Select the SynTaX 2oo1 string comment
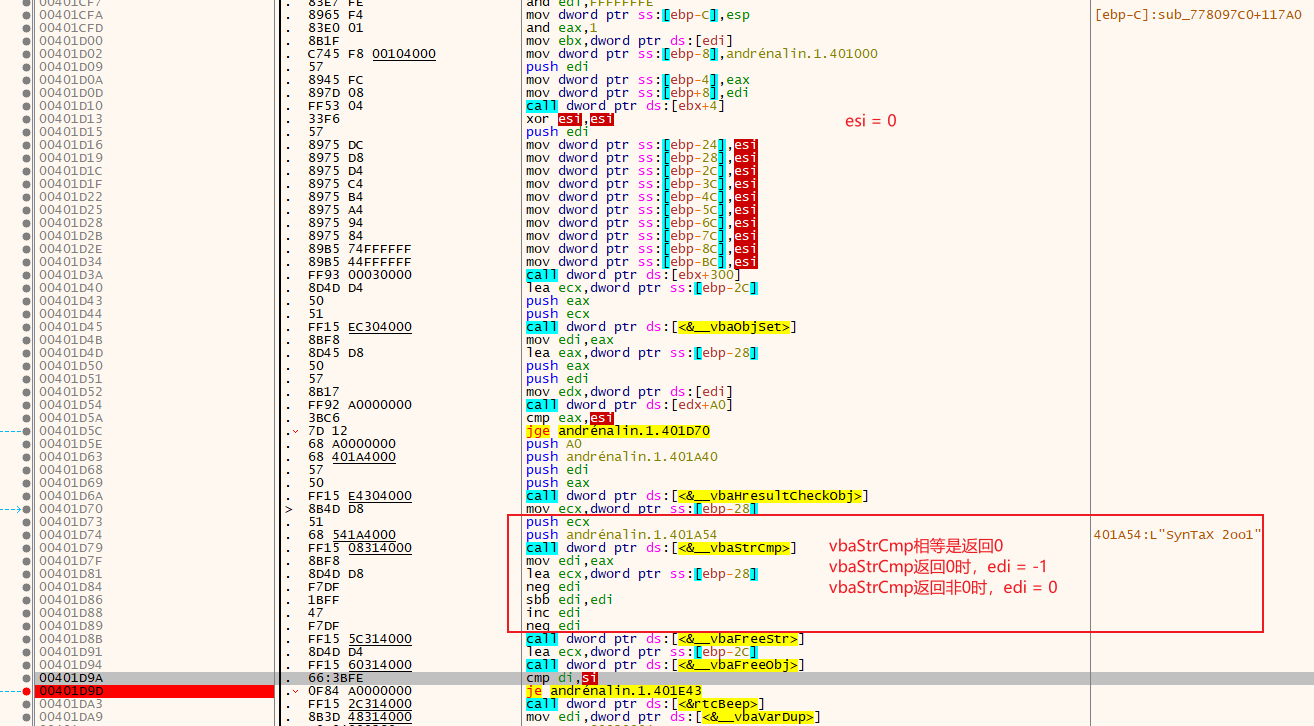The image size is (1314, 726). pyautogui.click(x=1178, y=535)
